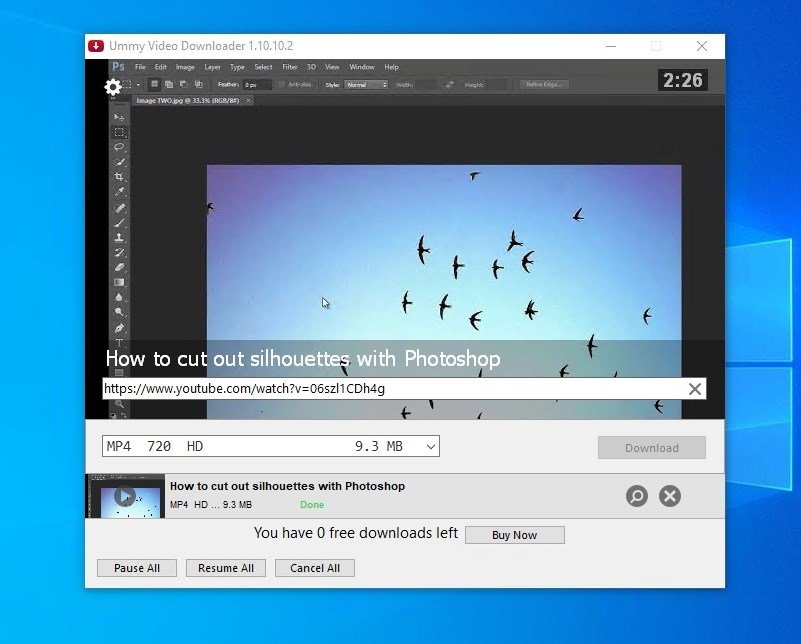Remove the finished download with X icon
This screenshot has height=644, width=801.
(670, 496)
